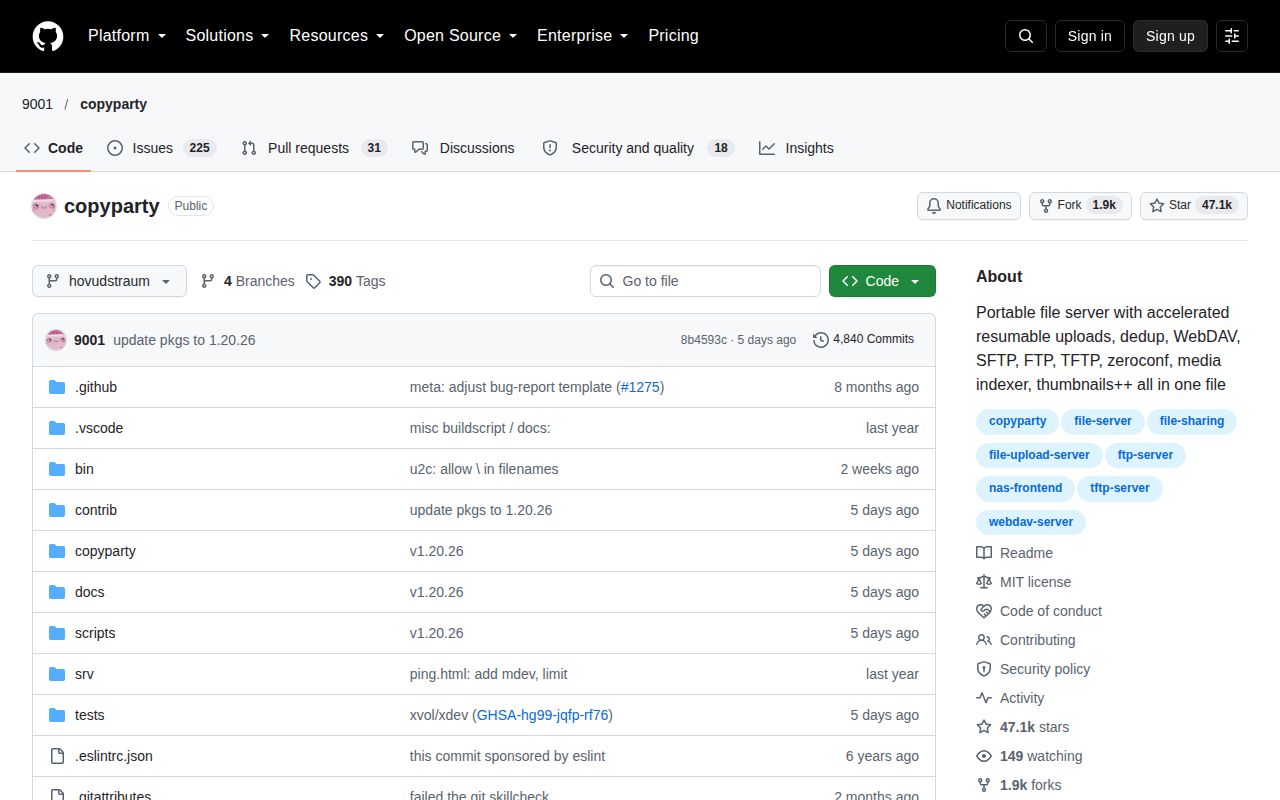Image resolution: width=1280 pixels, height=800 pixels.
Task: Click the branch icon beside 4 Branches
Action: click(208, 281)
